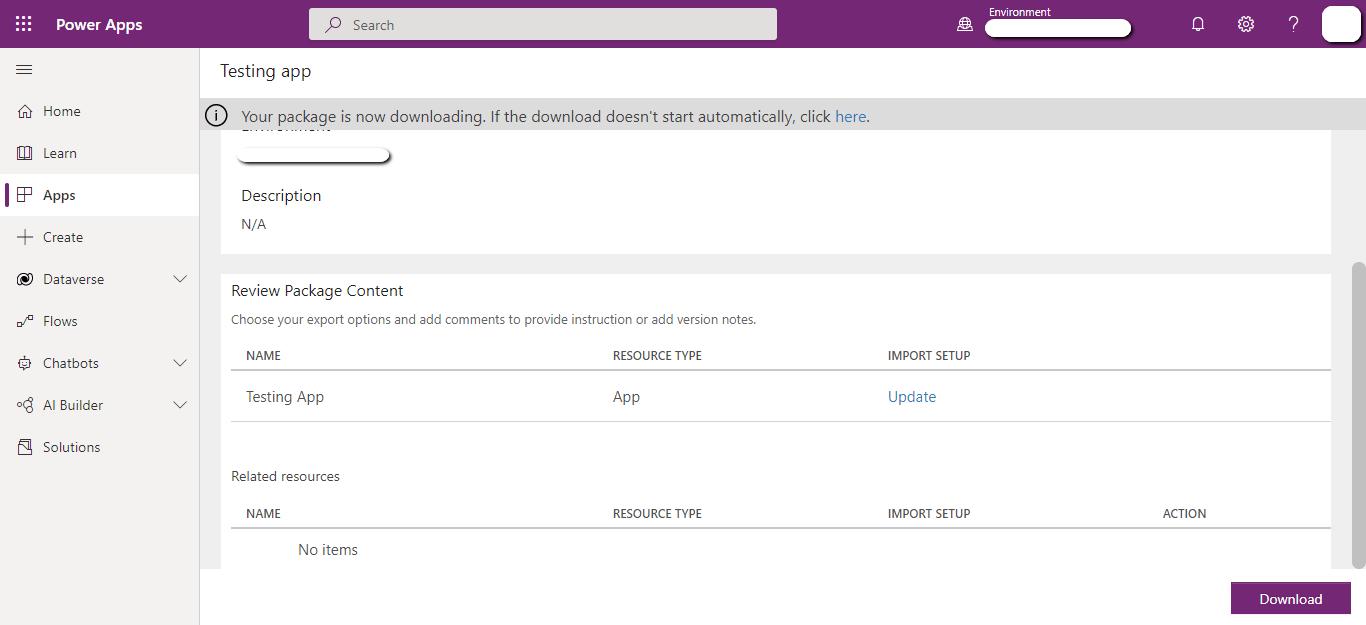Expand the Chatbots chevron

pos(180,363)
